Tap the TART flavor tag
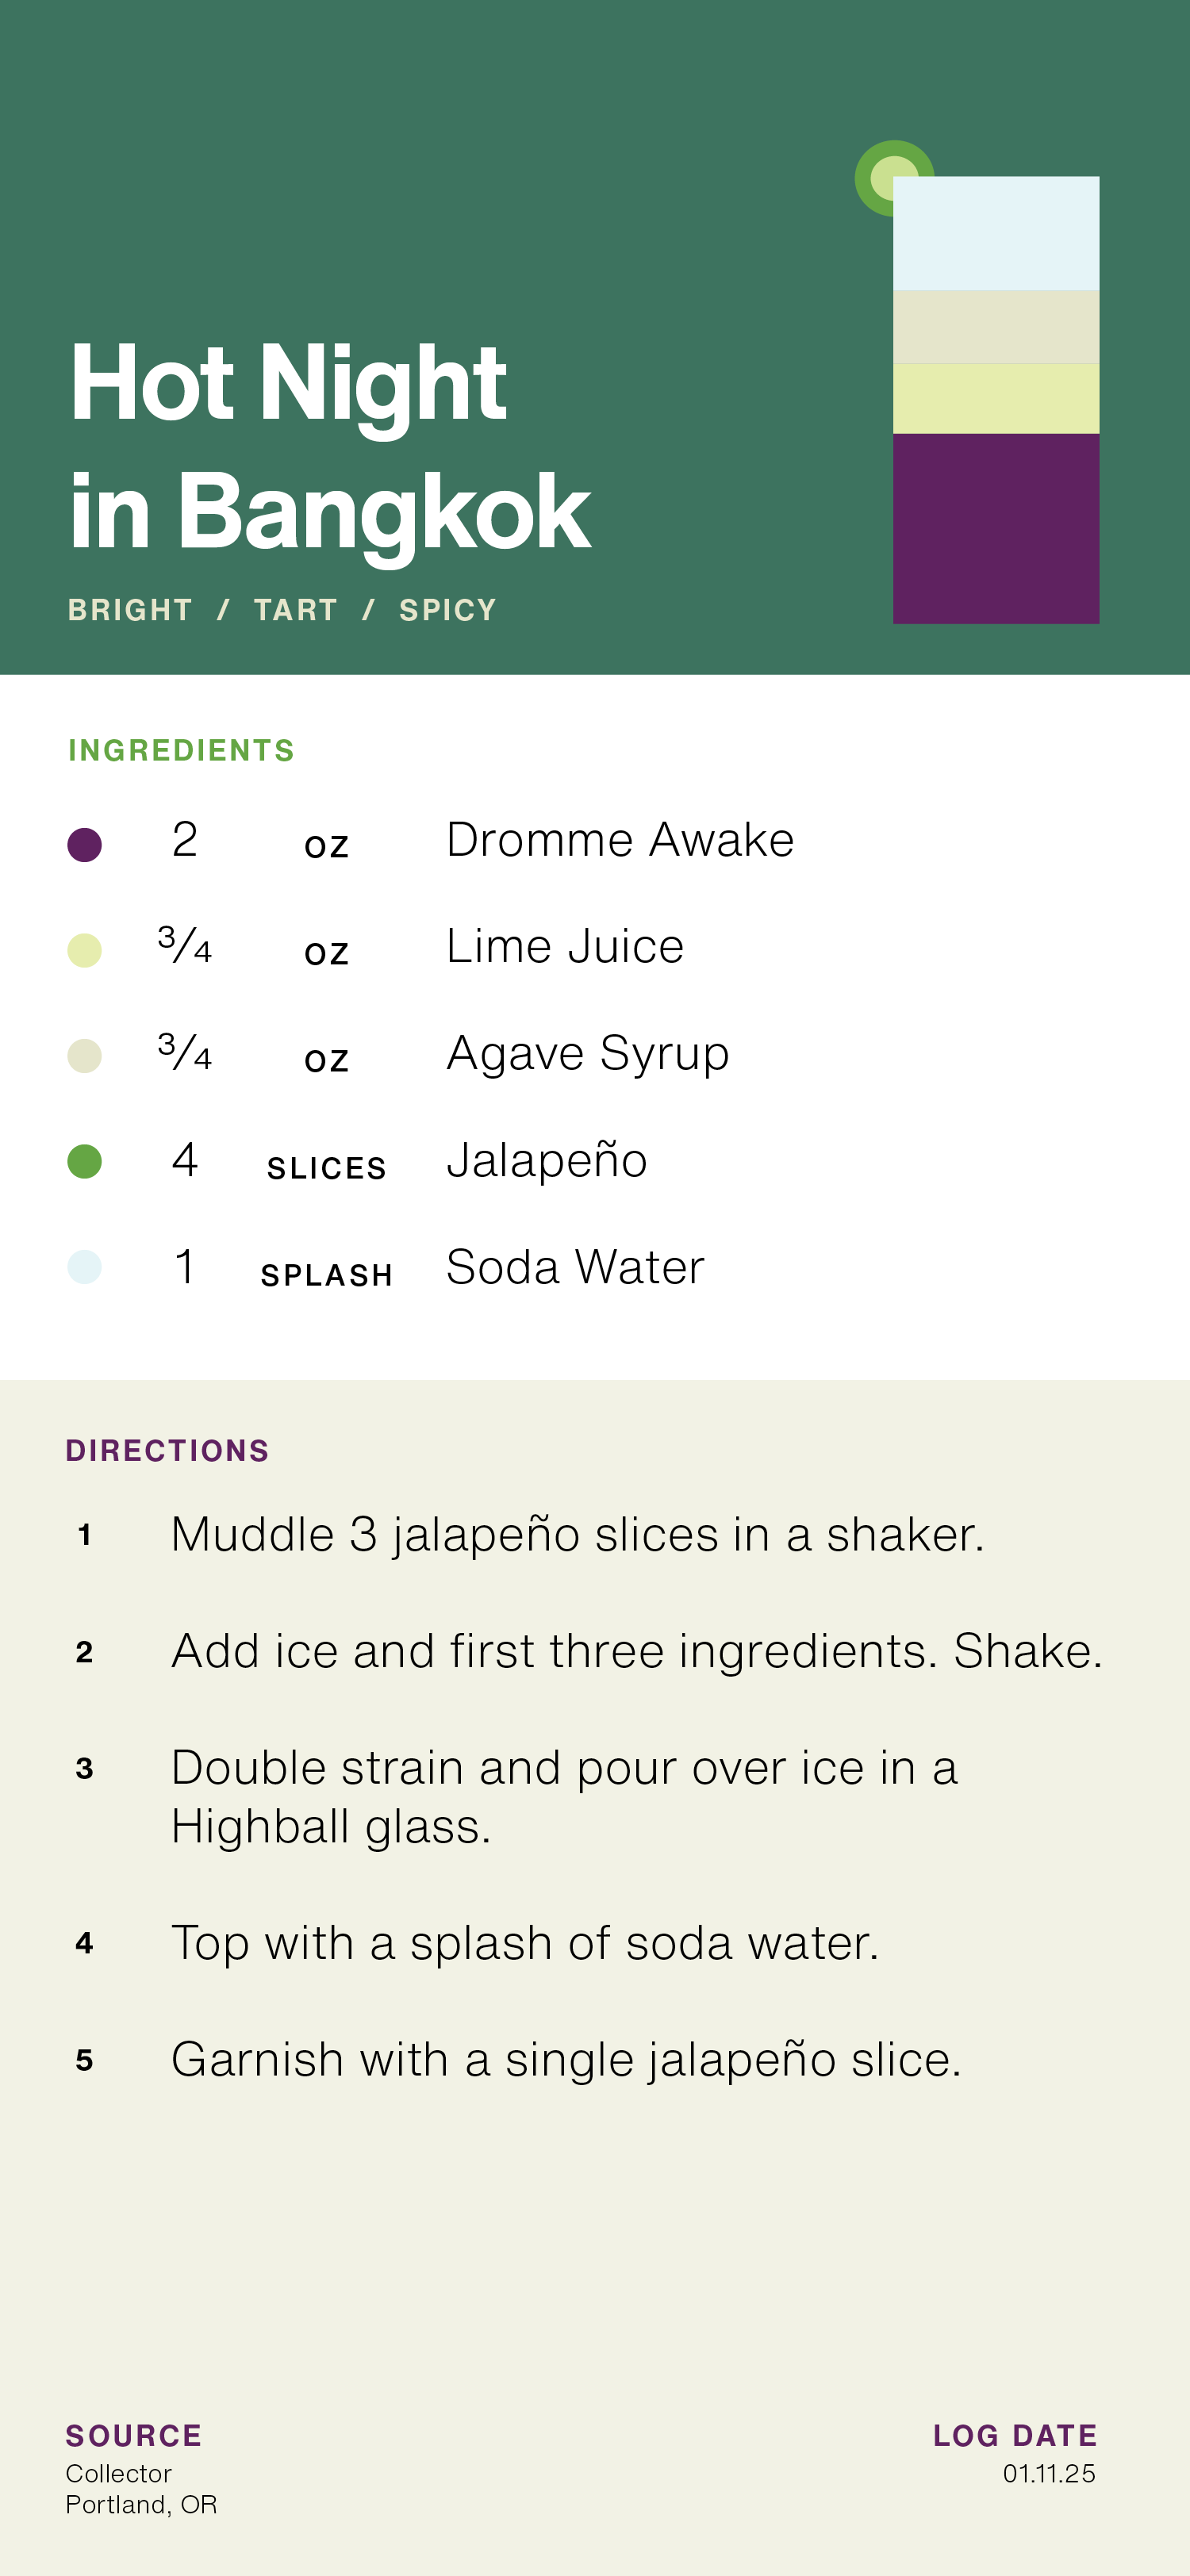The width and height of the screenshot is (1190, 2576). click(296, 610)
